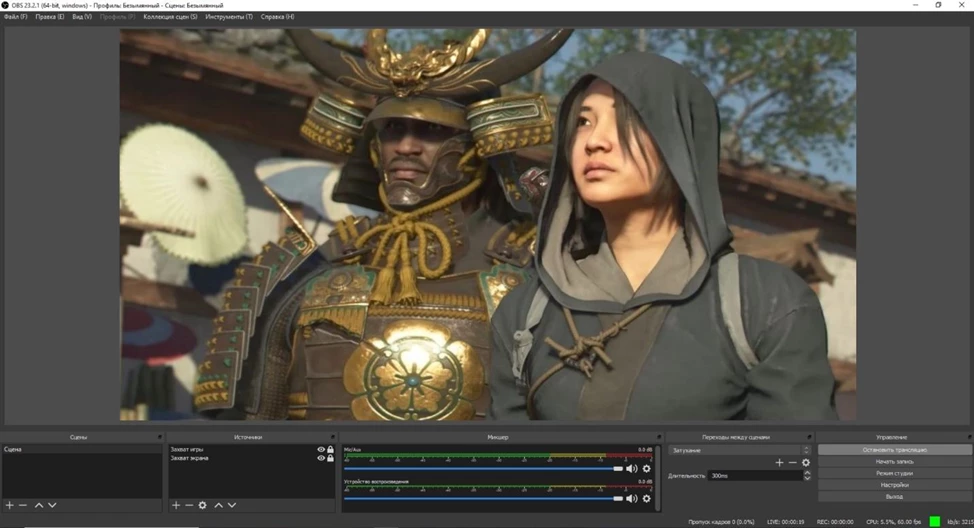Add a new scene transition
The height and width of the screenshot is (528, 974).
click(x=779, y=462)
